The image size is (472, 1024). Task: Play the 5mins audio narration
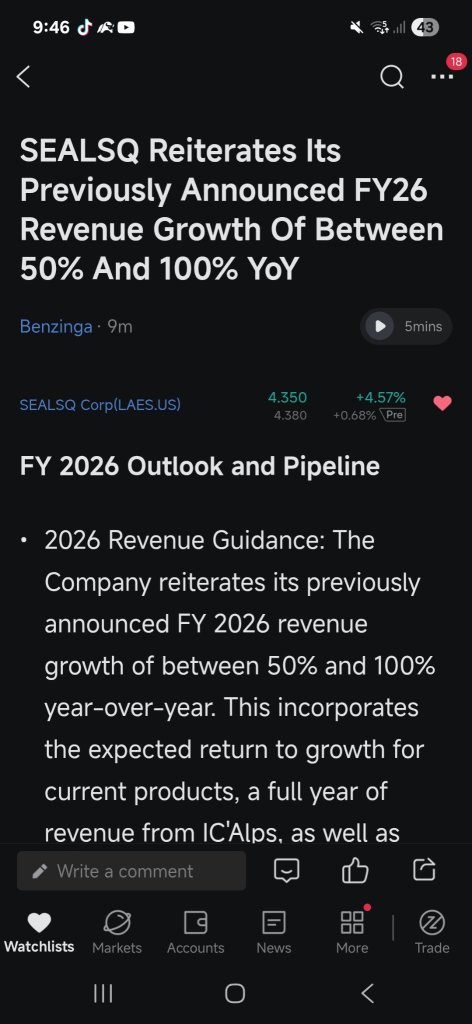pyautogui.click(x=406, y=326)
